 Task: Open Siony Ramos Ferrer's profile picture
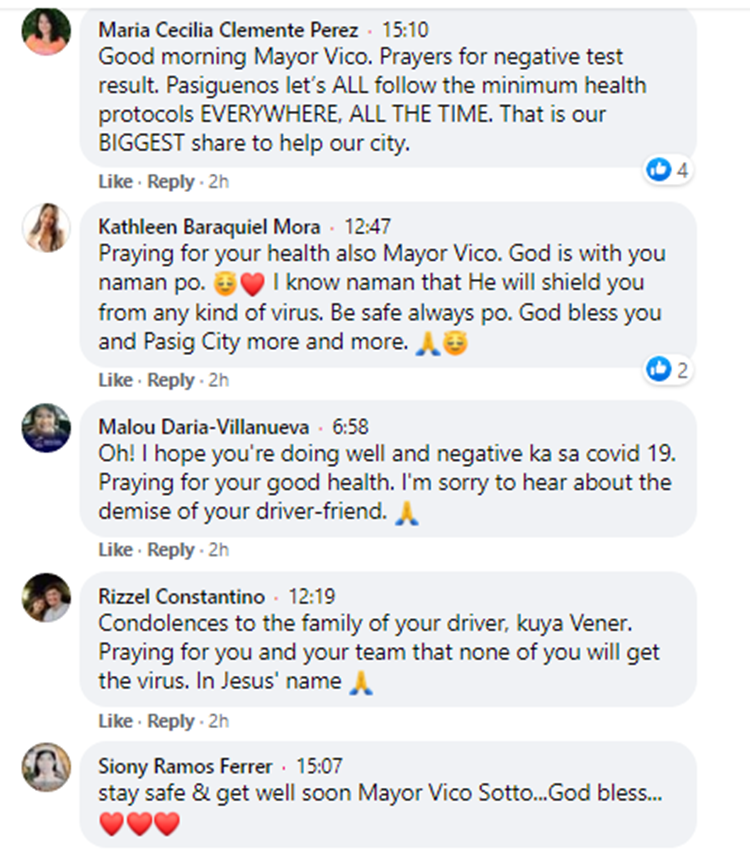46,762
